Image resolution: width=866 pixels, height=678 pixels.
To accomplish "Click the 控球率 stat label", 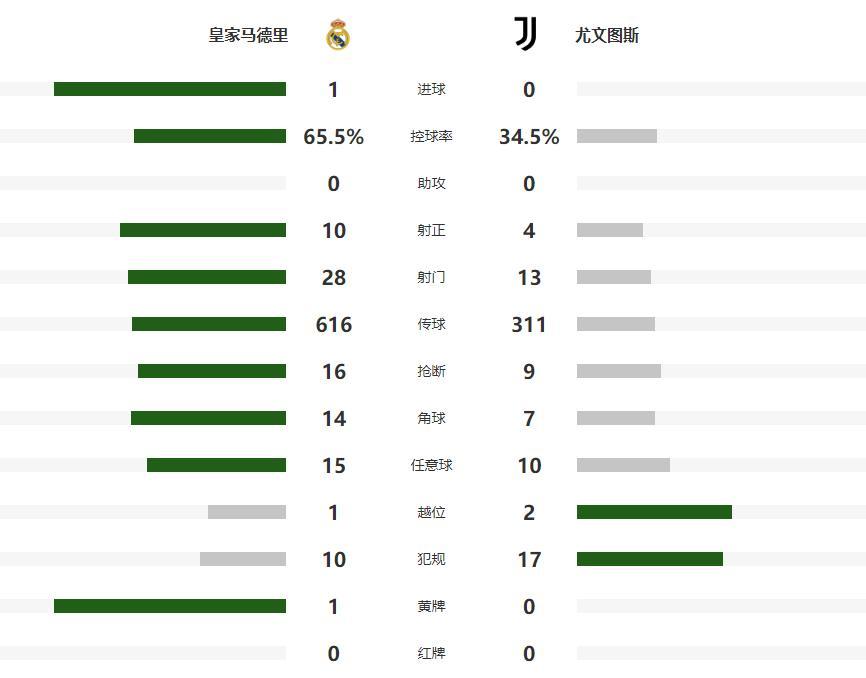I will pos(431,137).
